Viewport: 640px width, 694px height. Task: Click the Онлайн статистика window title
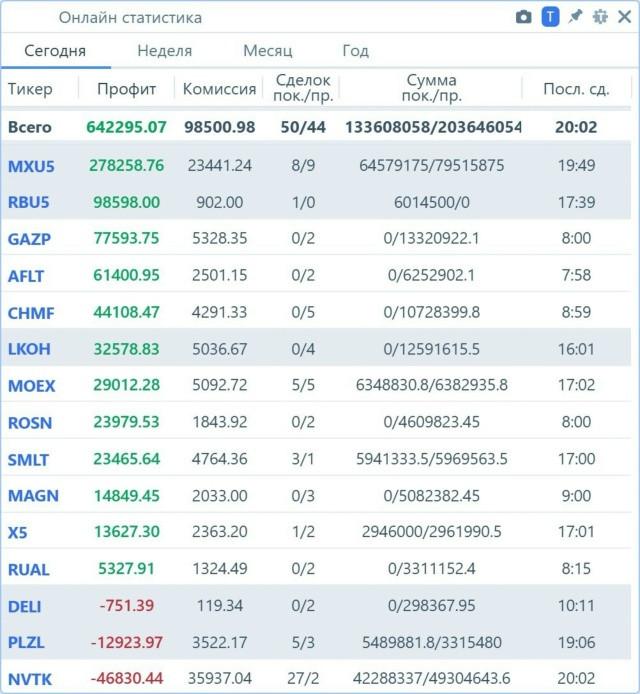pos(130,18)
